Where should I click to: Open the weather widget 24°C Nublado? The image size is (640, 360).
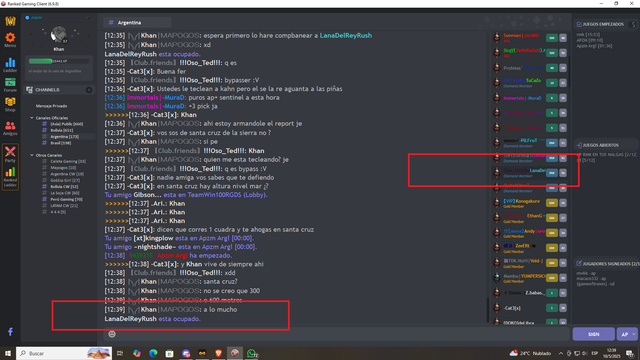point(530,353)
